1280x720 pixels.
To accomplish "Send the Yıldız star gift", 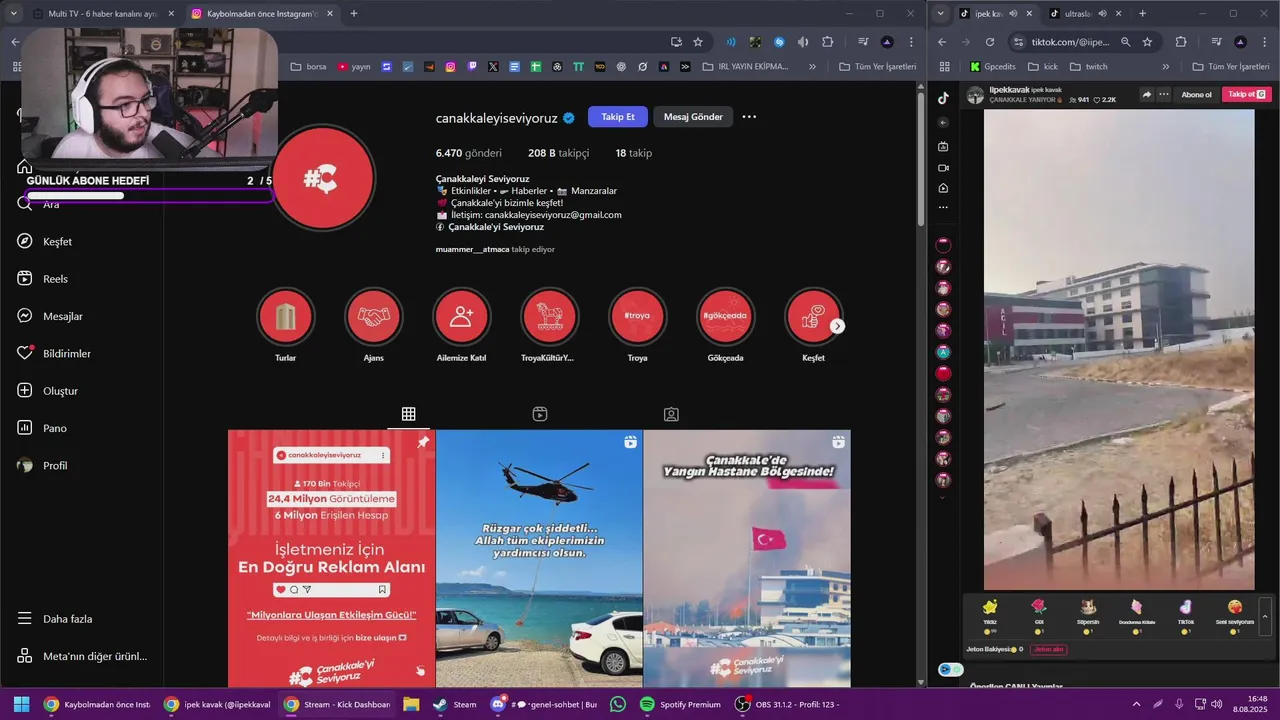I will 990,615.
